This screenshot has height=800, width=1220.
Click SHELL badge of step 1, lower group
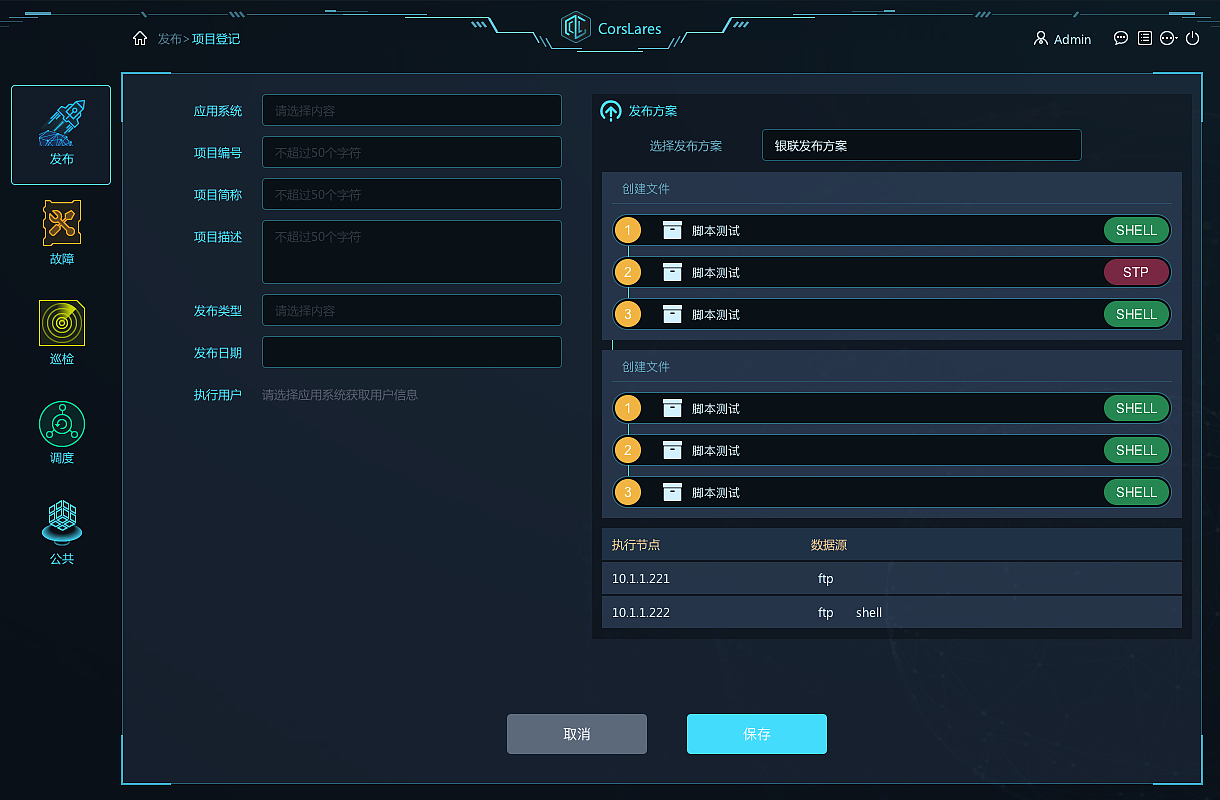(1136, 408)
